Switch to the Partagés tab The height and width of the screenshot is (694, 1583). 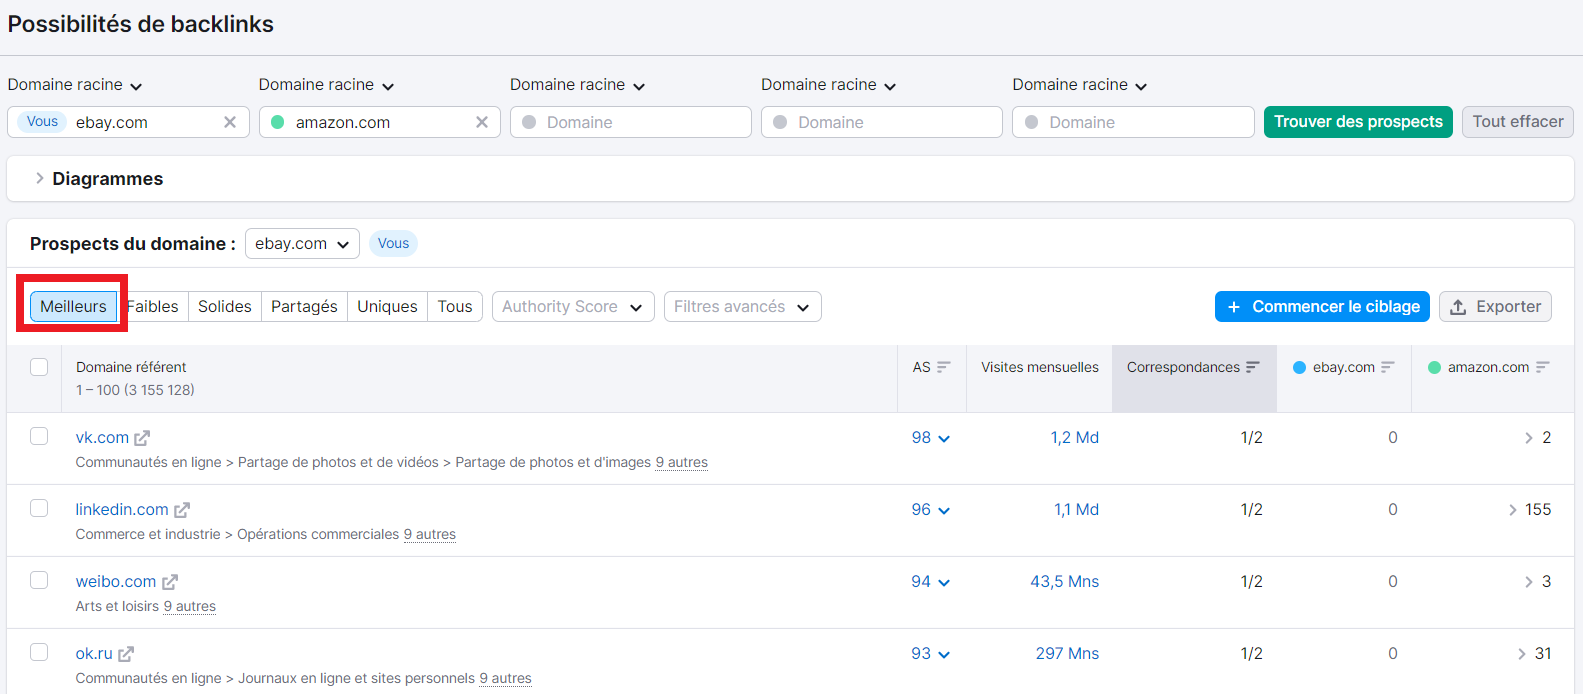coord(304,307)
